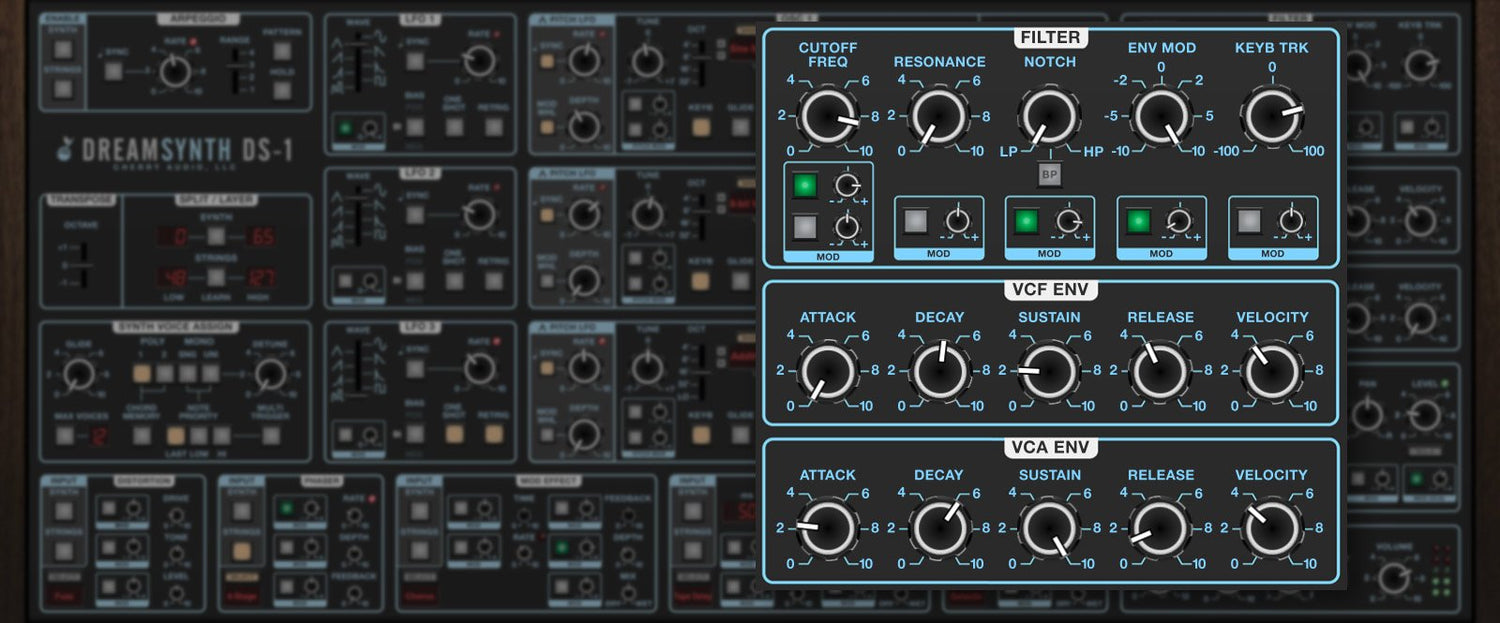The height and width of the screenshot is (623, 1500).
Task: Click the Keyb Trk knob
Action: [1271, 116]
